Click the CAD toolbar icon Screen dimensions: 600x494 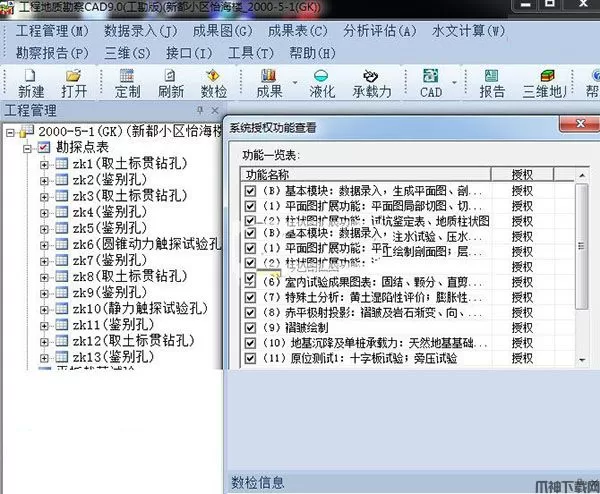[x=430, y=75]
